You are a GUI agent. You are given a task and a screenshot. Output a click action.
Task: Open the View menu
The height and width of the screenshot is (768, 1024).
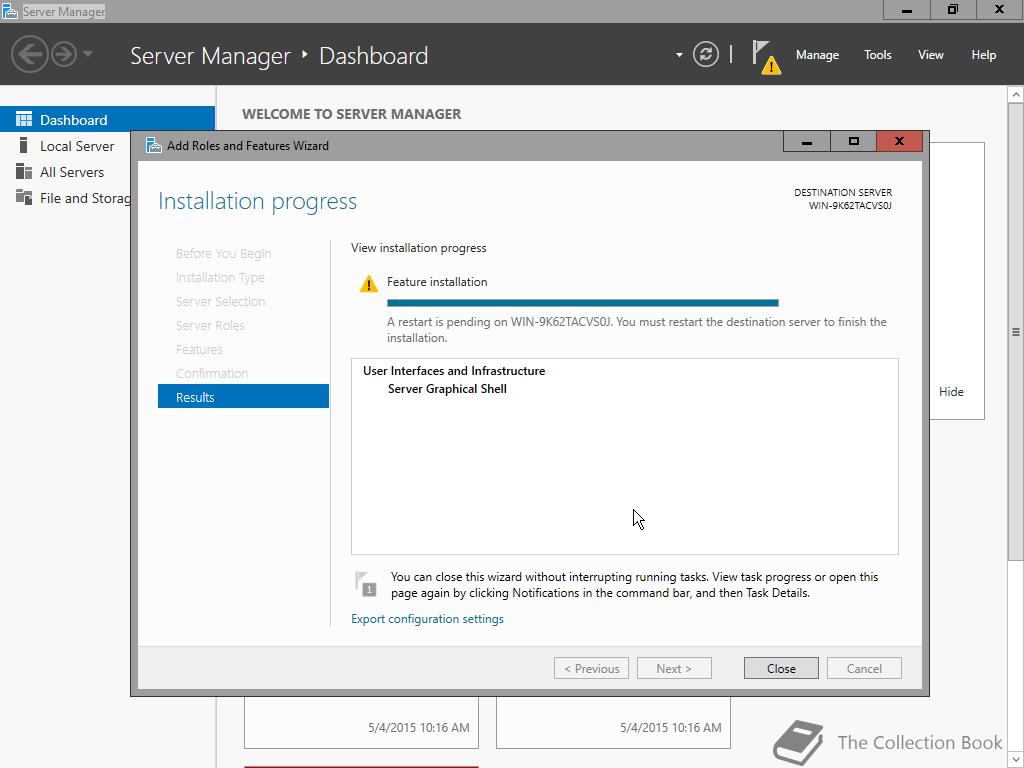(931, 55)
